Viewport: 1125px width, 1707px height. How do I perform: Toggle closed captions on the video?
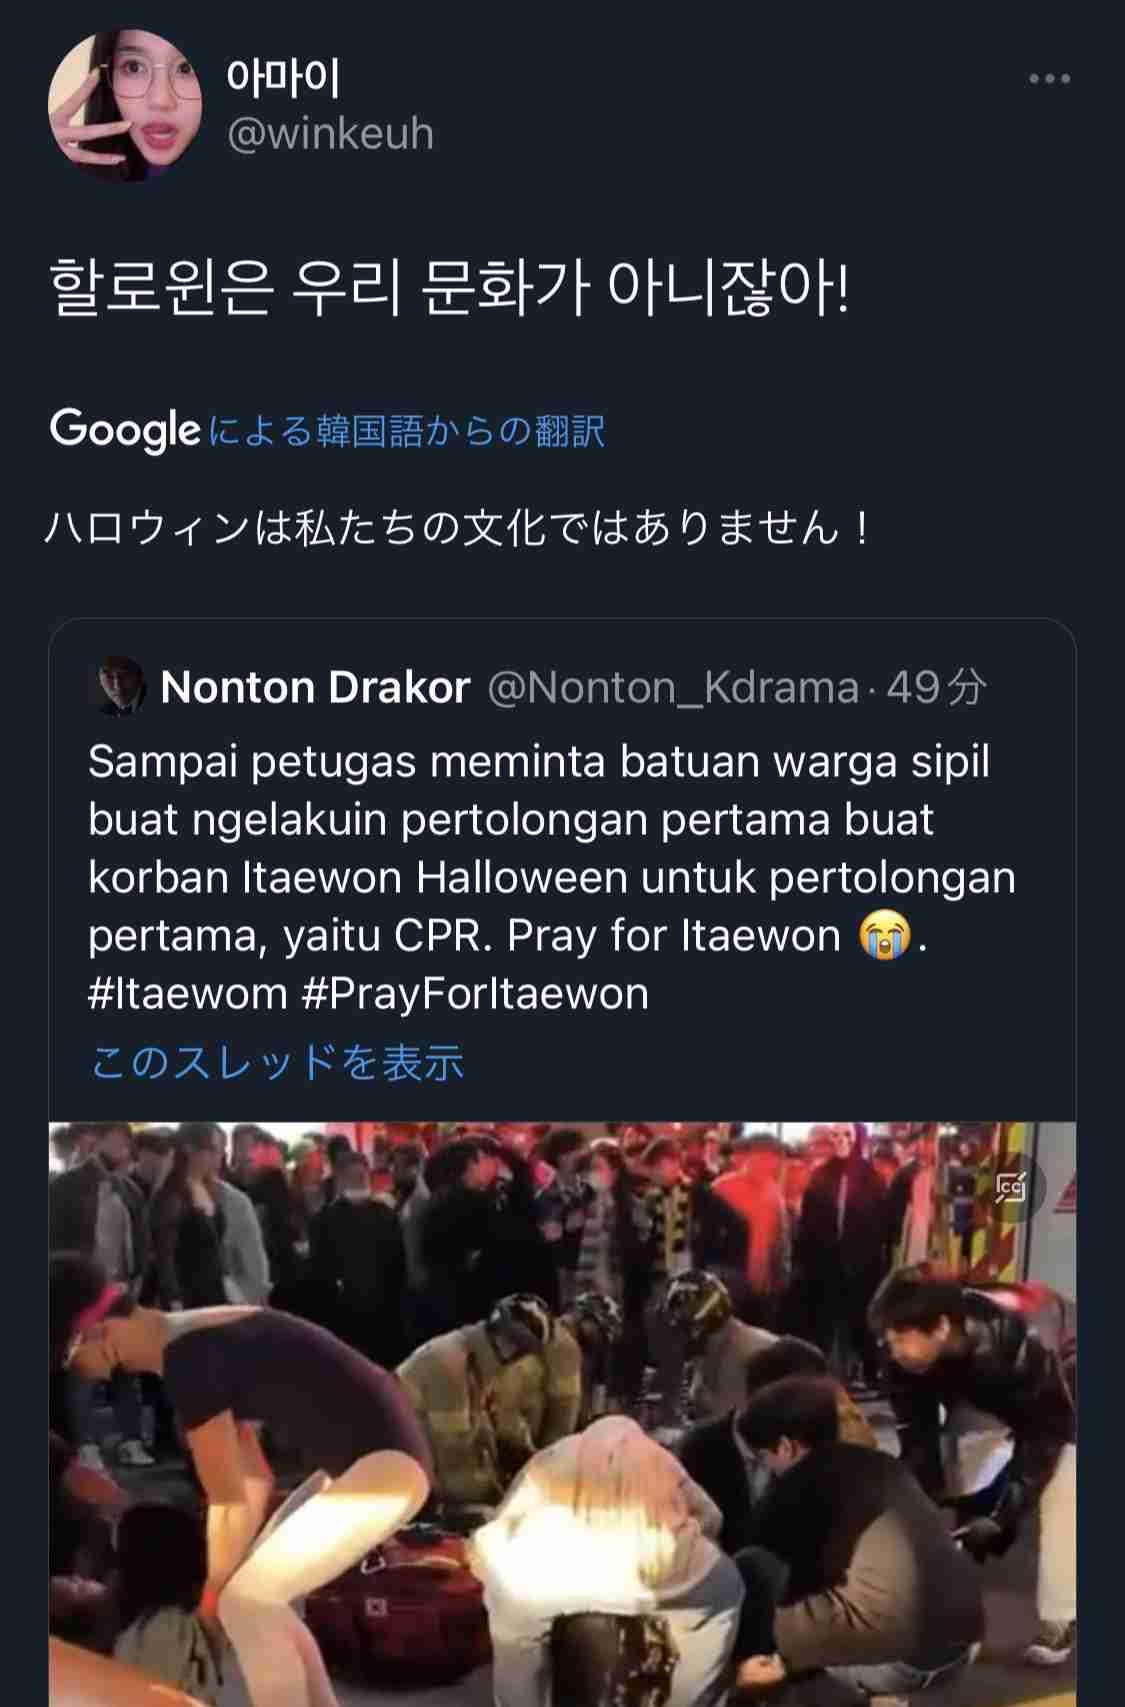click(x=1012, y=1187)
